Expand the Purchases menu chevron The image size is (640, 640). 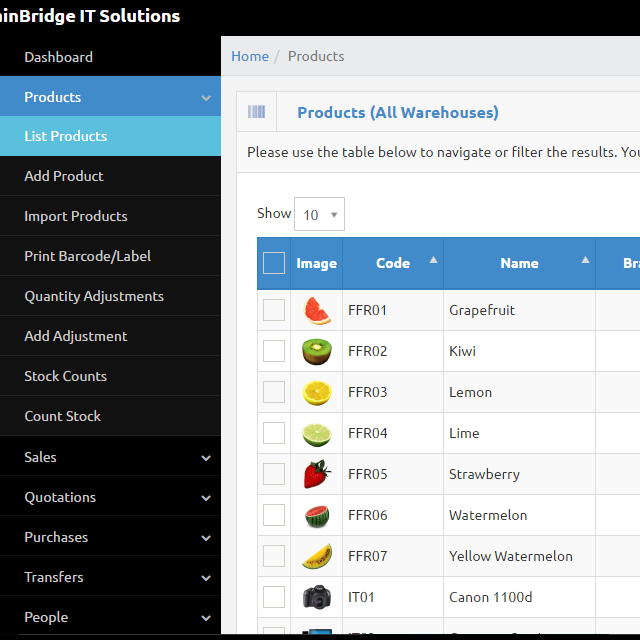(x=206, y=538)
